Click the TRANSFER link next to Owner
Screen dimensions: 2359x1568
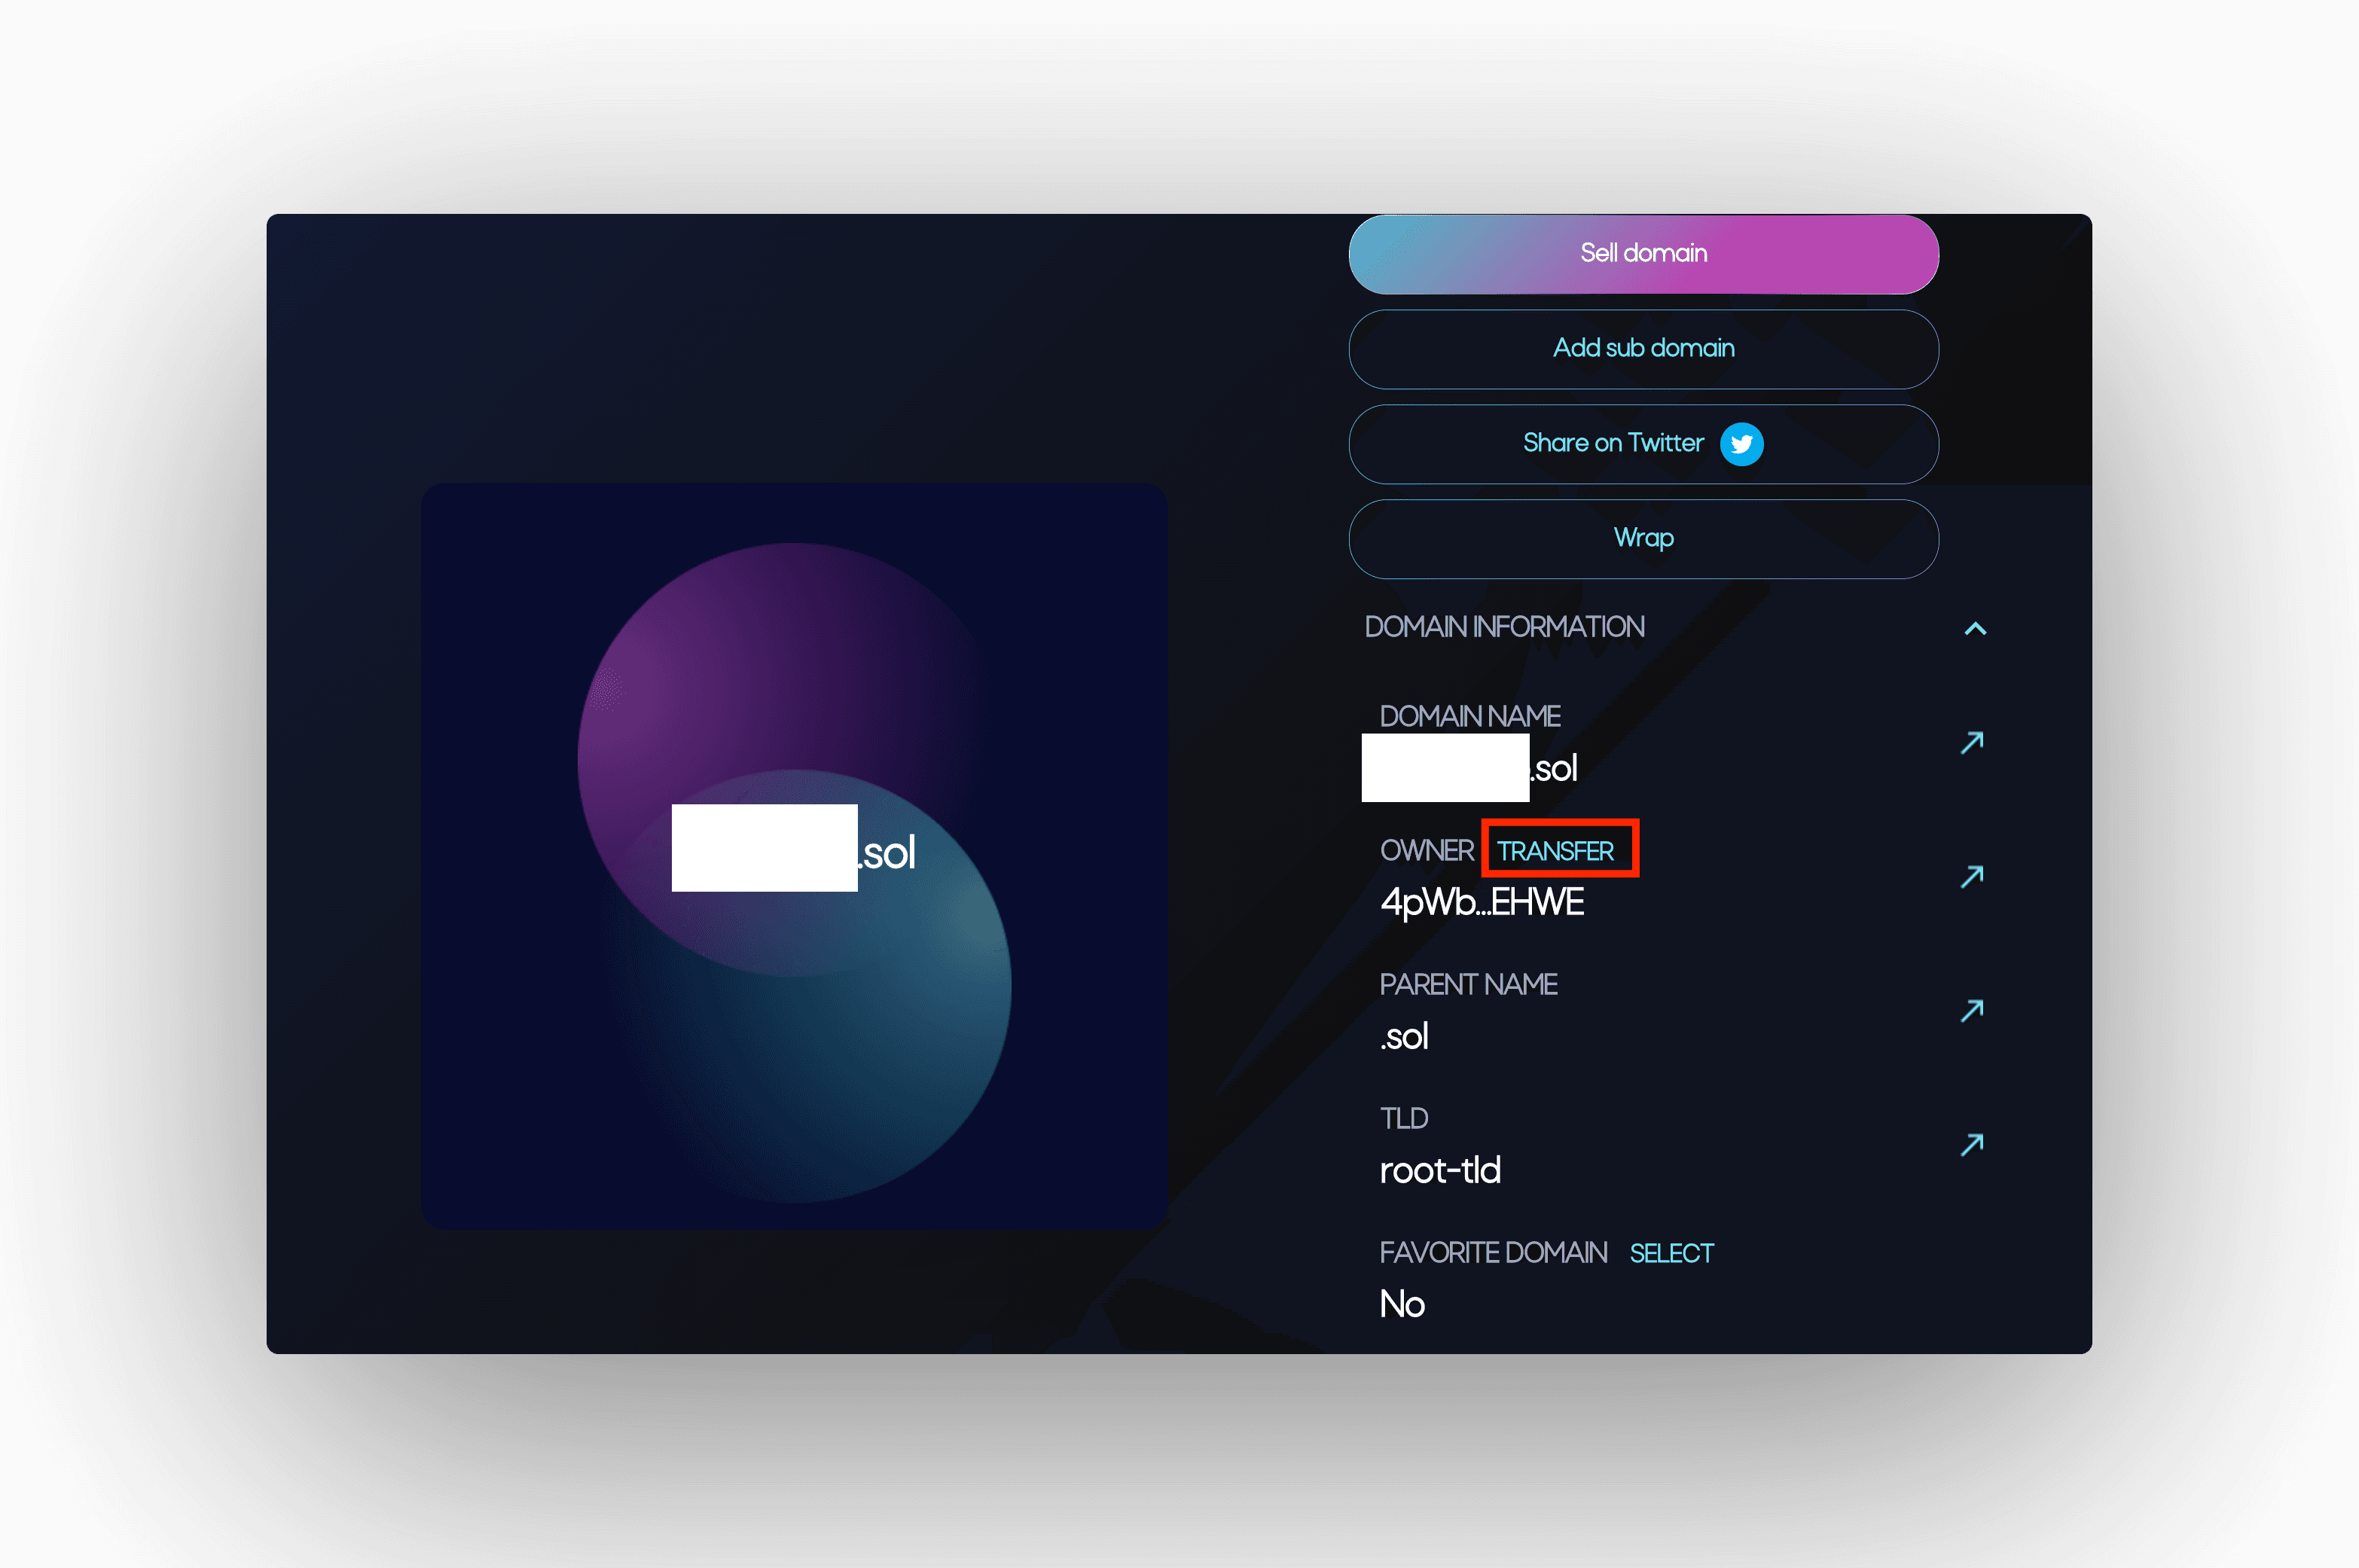[x=1554, y=851]
